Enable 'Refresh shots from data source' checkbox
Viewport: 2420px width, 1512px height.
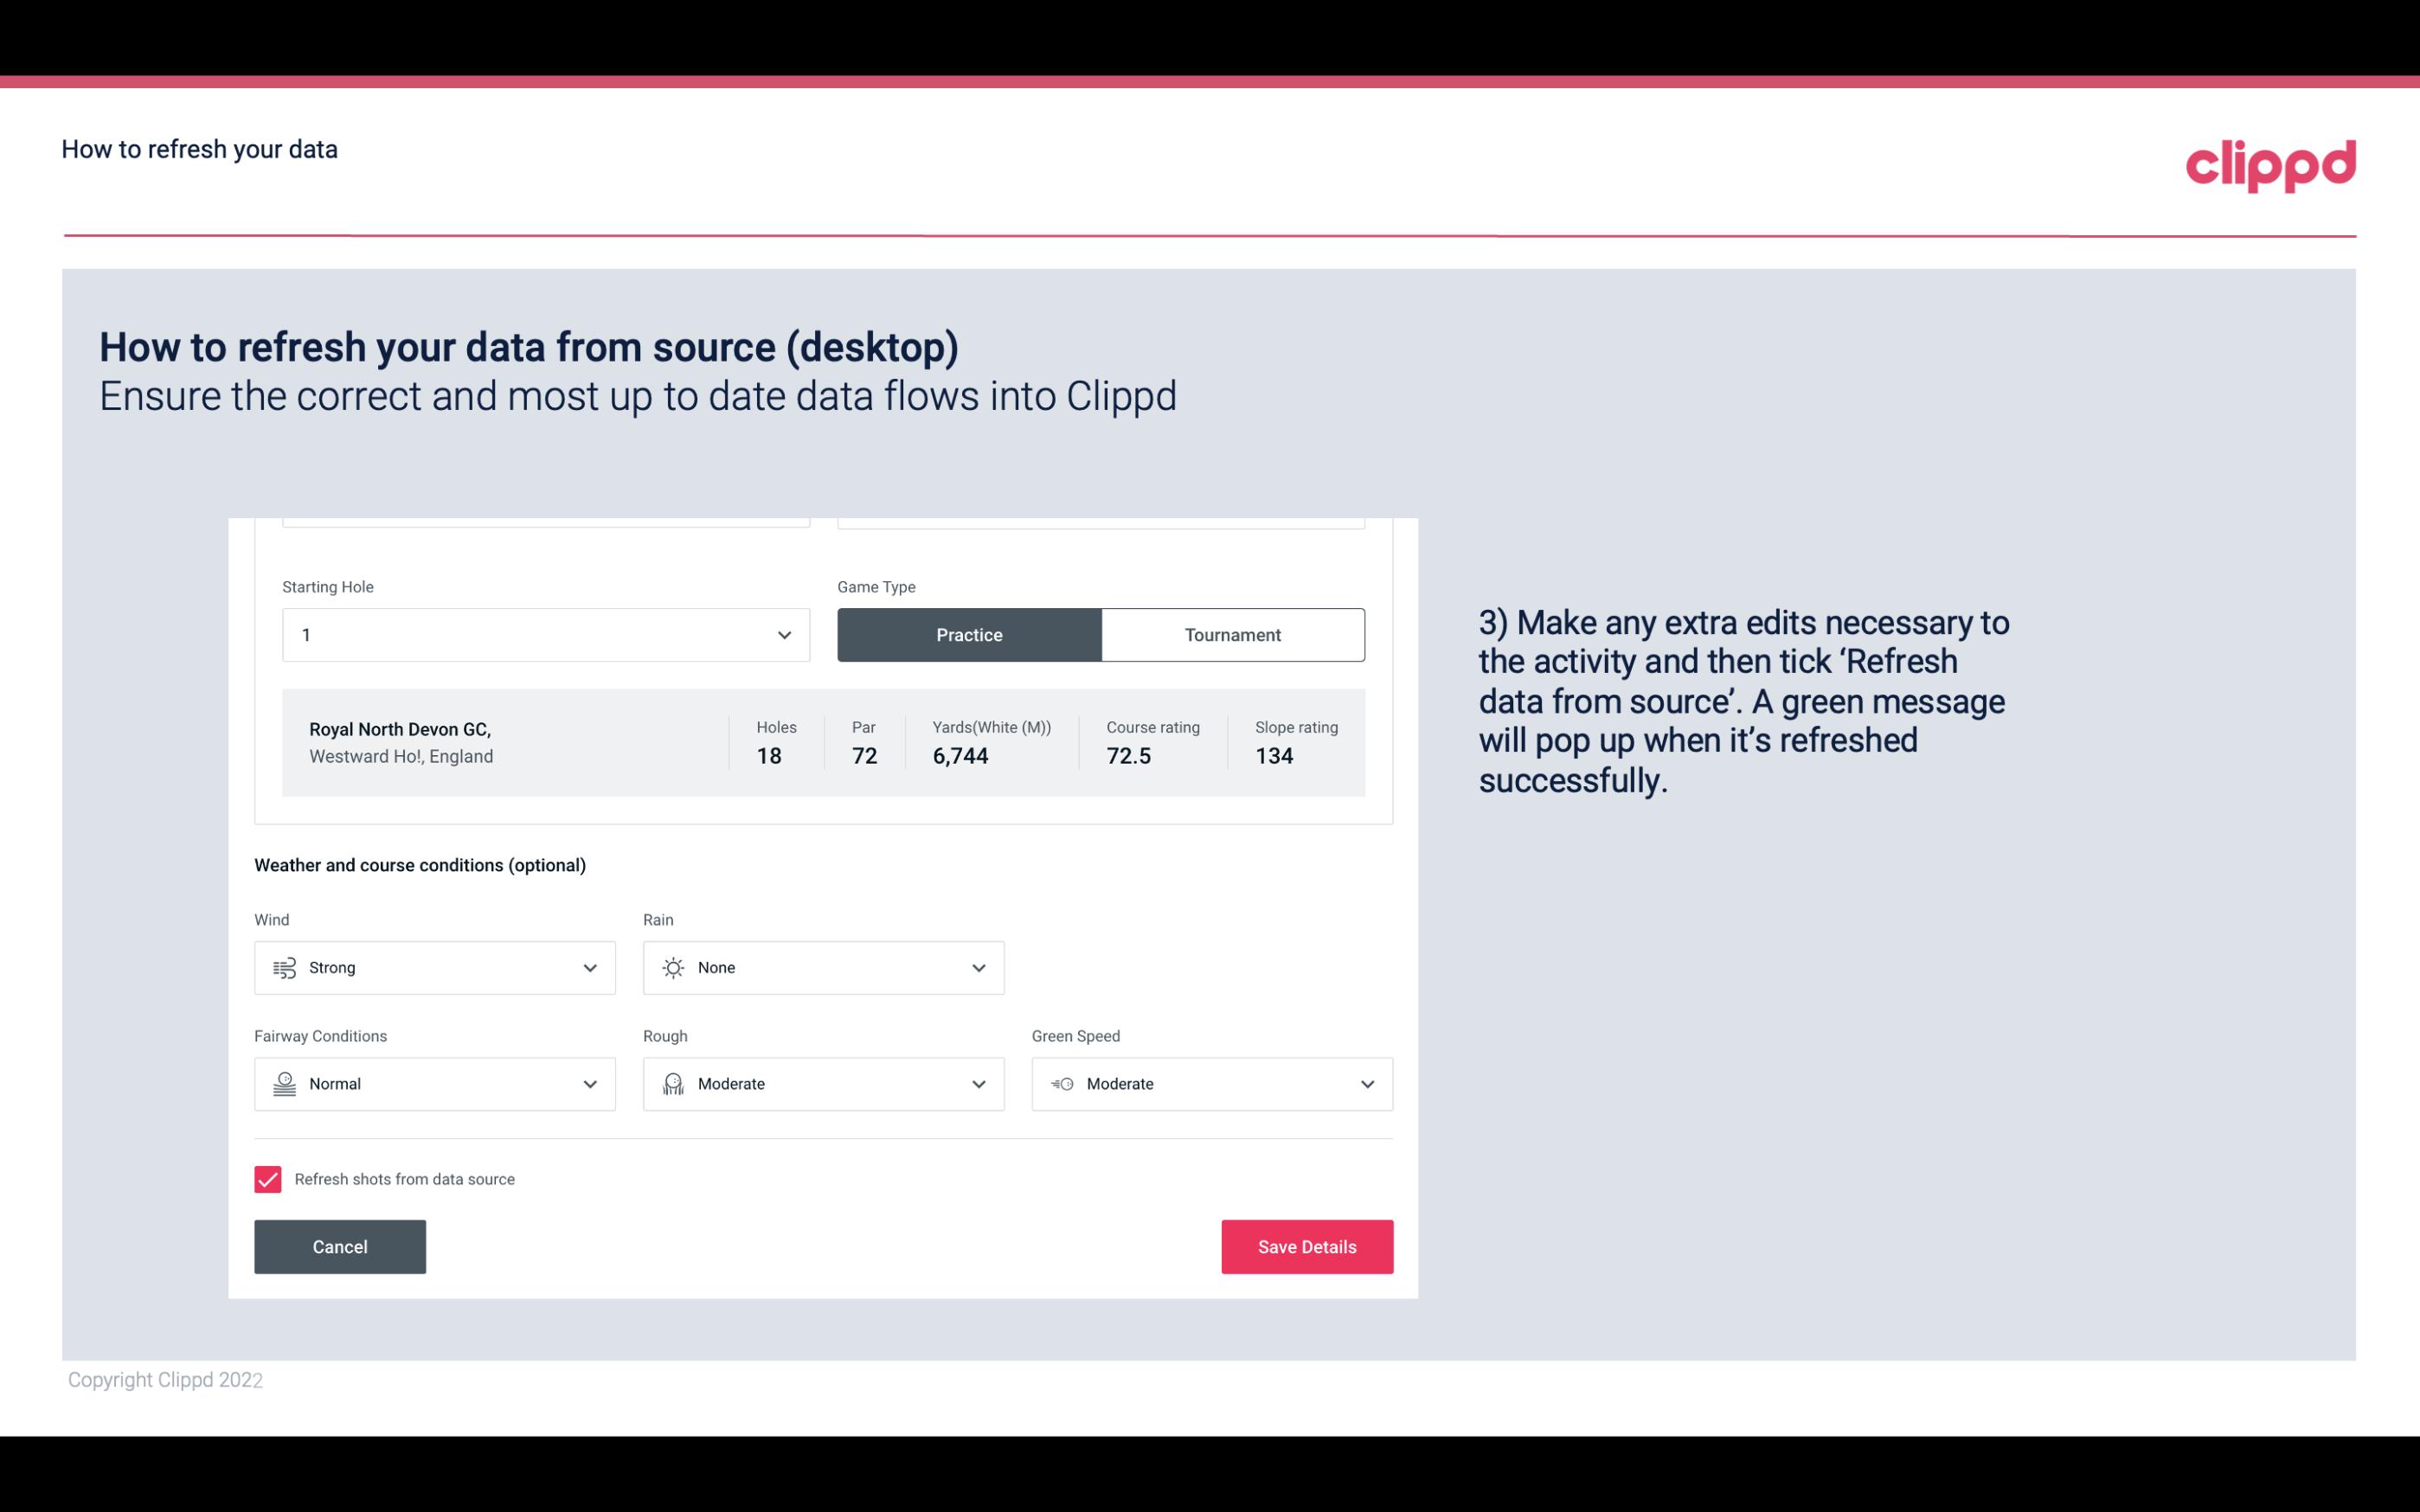pos(268,1179)
